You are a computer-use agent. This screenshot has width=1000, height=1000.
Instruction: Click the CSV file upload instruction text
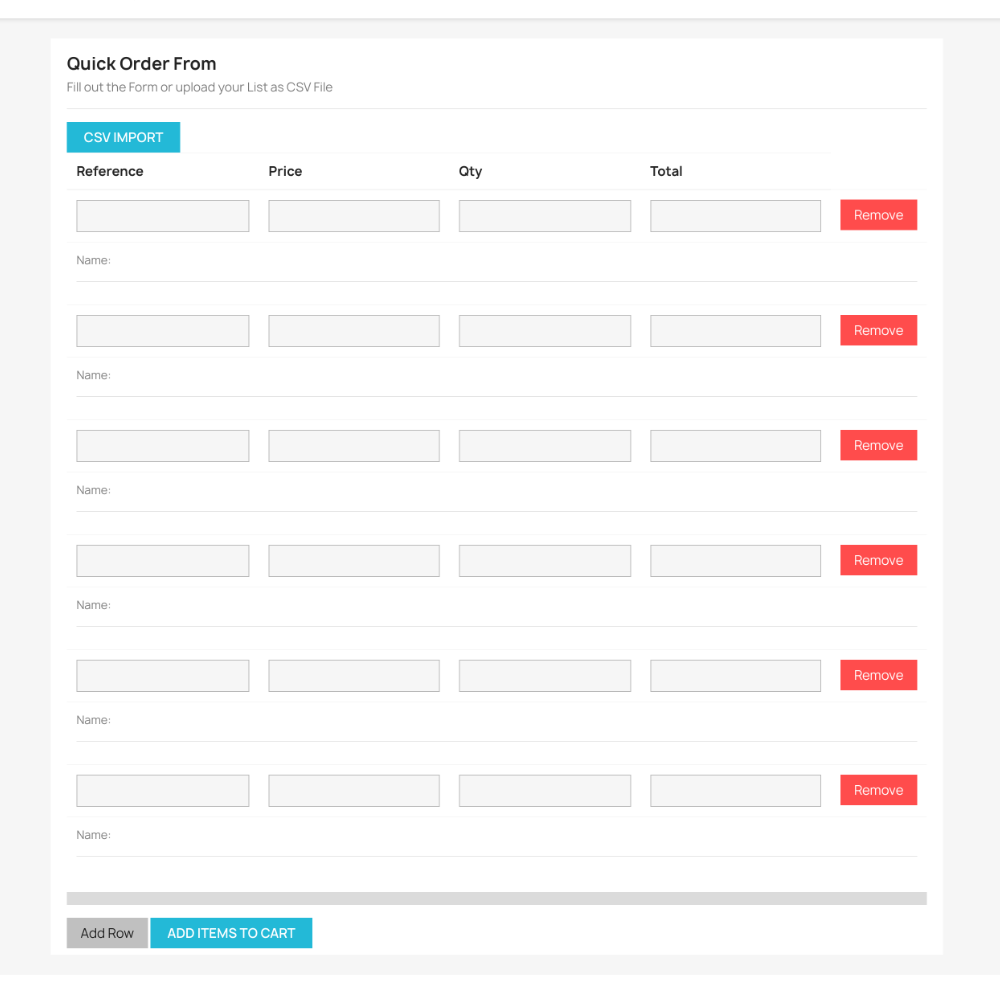click(200, 87)
